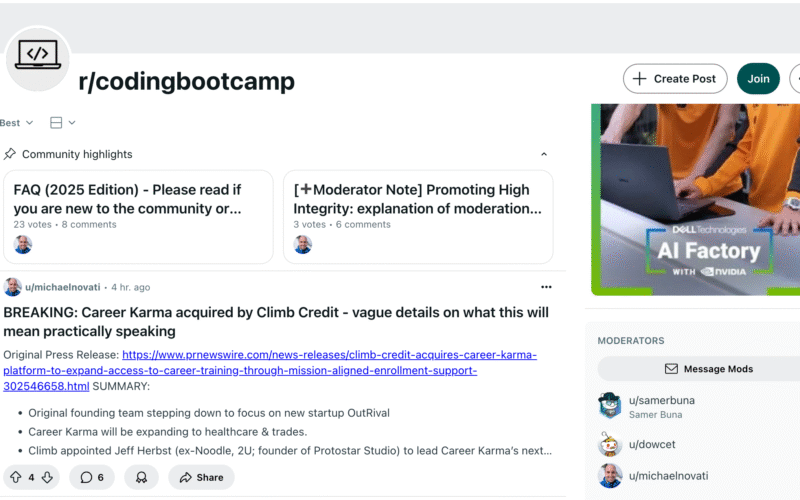Open comments on the Career Karma post
This screenshot has width=800, height=500.
pyautogui.click(x=92, y=477)
